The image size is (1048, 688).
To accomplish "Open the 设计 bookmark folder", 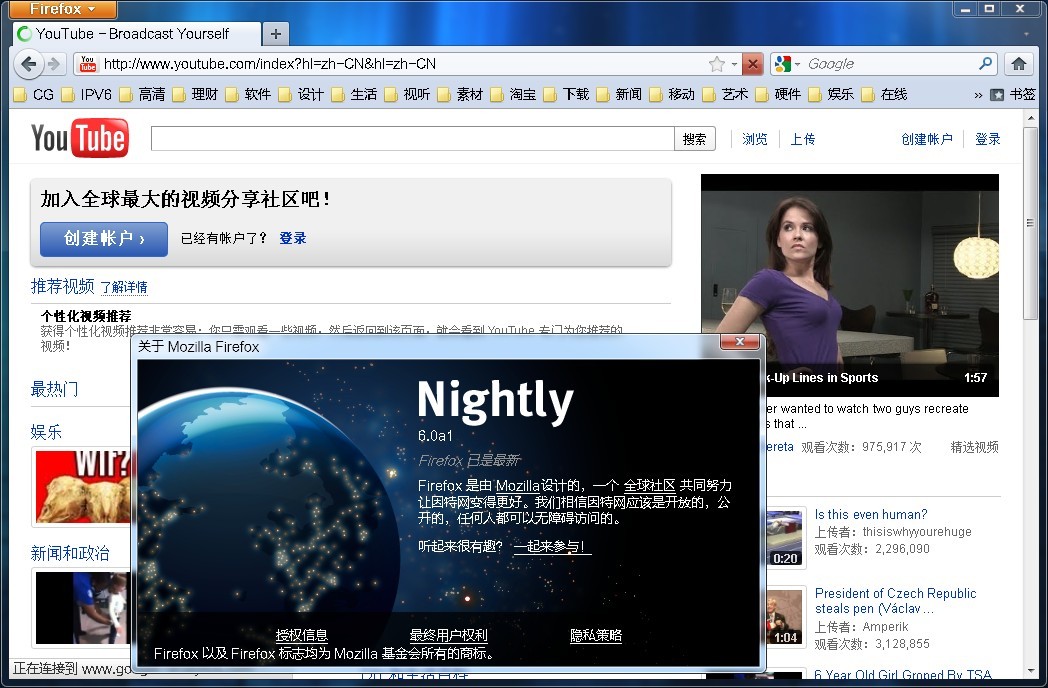I will tap(301, 94).
